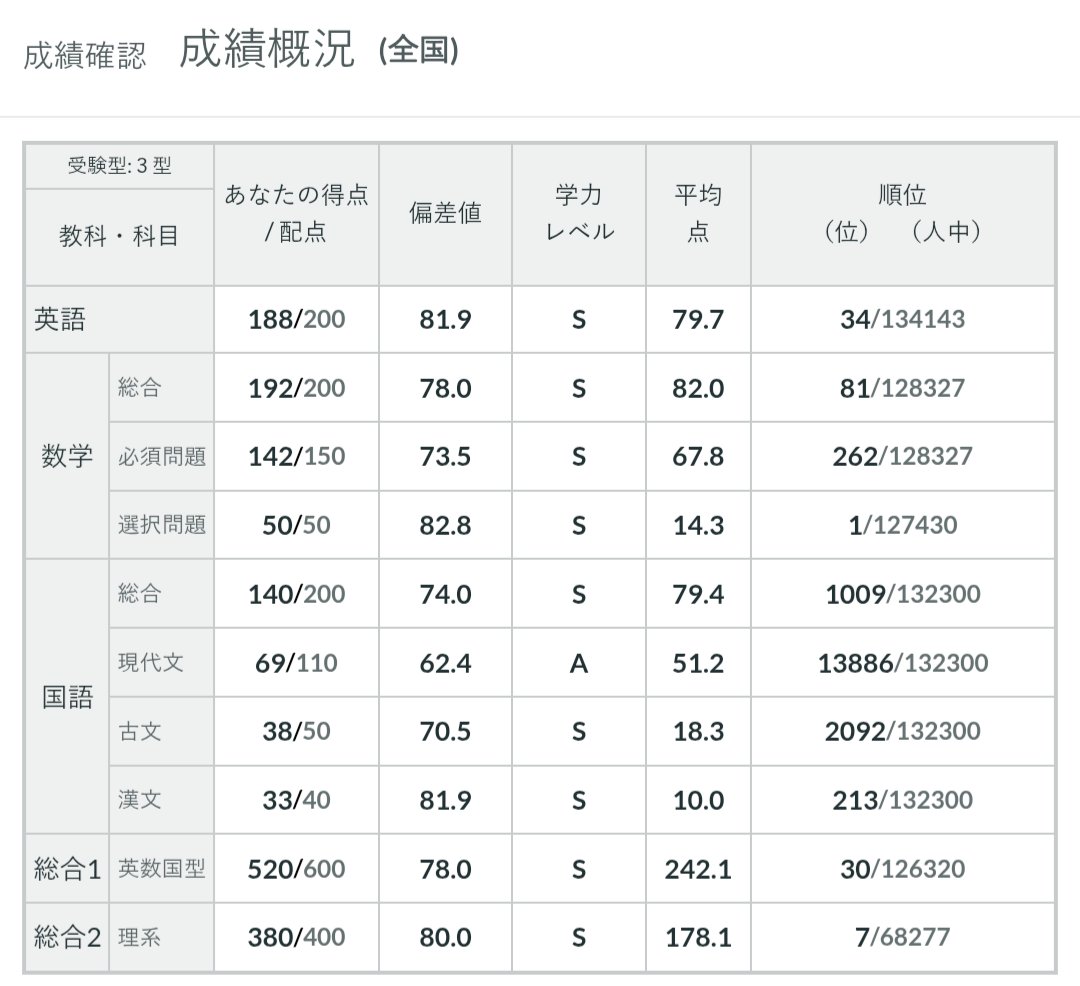Viewport: 1080px width, 986px height.
Task: Click the 成績確認 heading text
Action: tap(85, 56)
